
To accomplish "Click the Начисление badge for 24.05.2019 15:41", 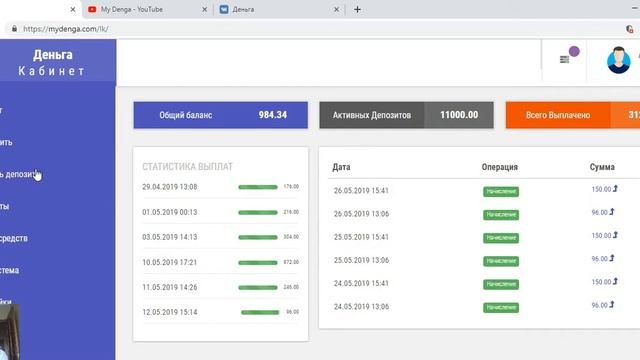I will pos(501,284).
